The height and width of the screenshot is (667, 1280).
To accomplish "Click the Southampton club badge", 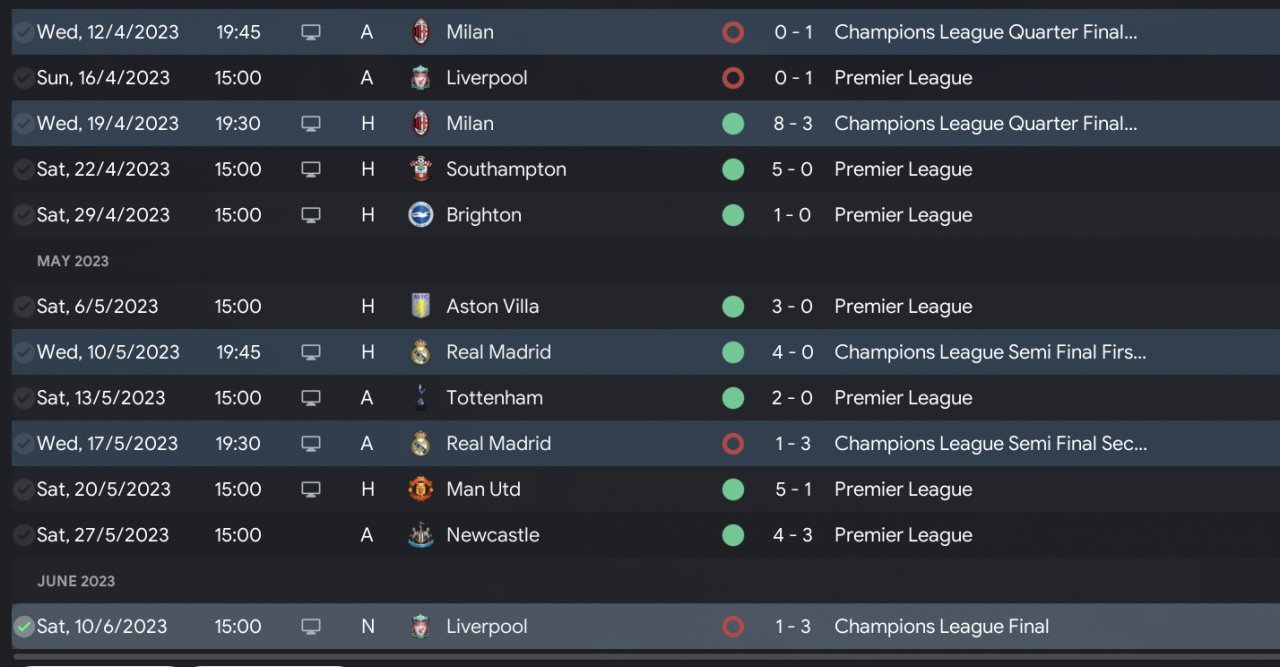I will pos(421,169).
